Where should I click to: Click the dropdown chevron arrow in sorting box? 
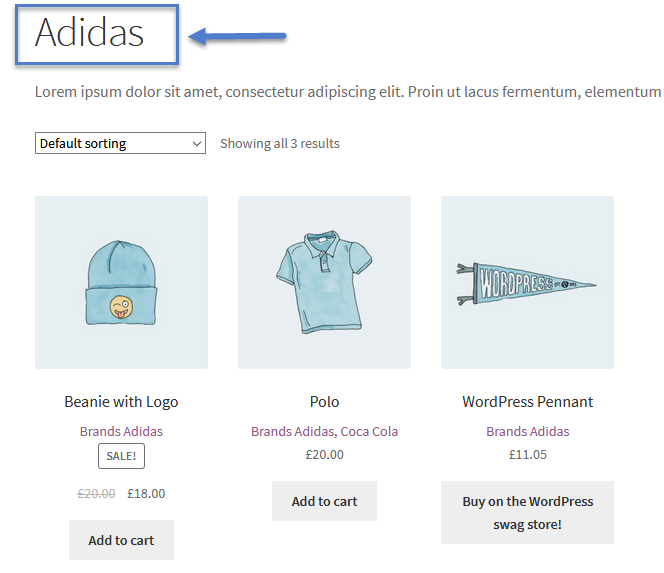click(x=196, y=144)
